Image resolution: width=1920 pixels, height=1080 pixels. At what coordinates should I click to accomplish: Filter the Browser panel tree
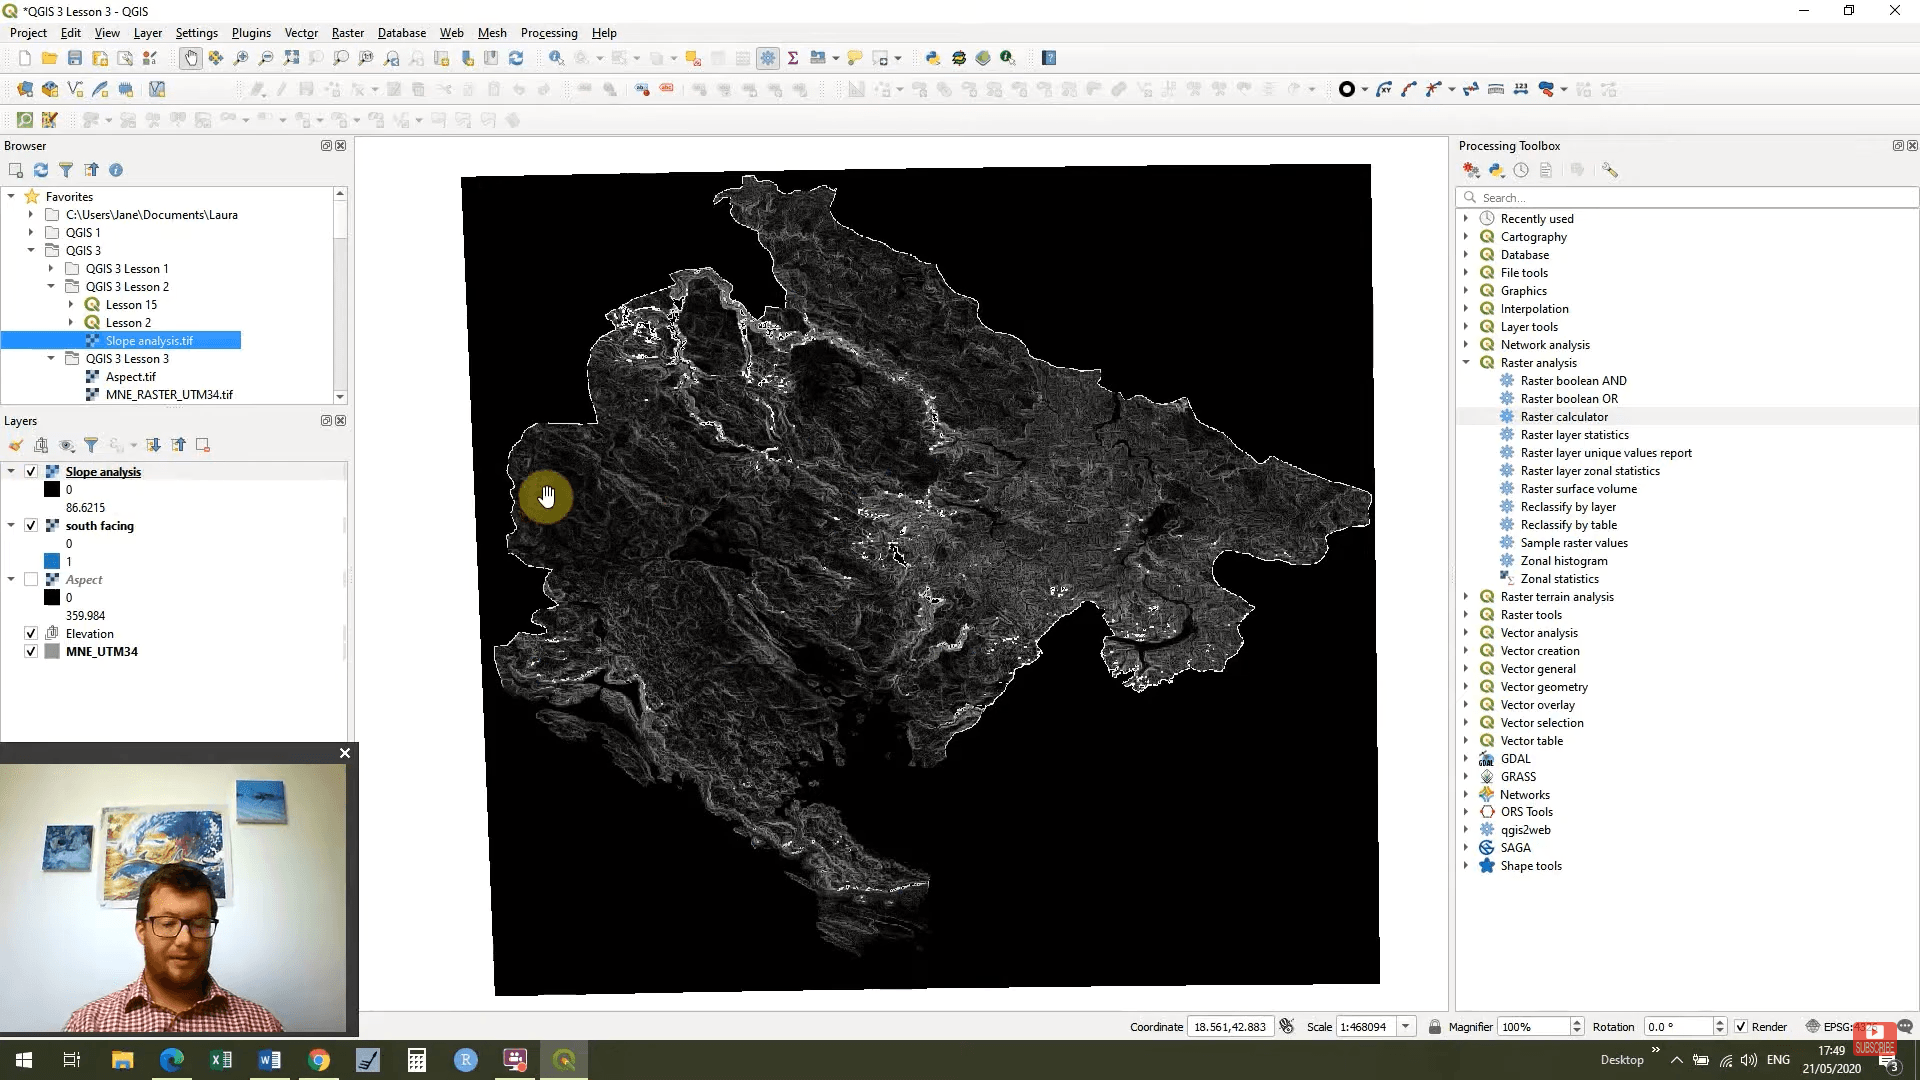tap(66, 170)
